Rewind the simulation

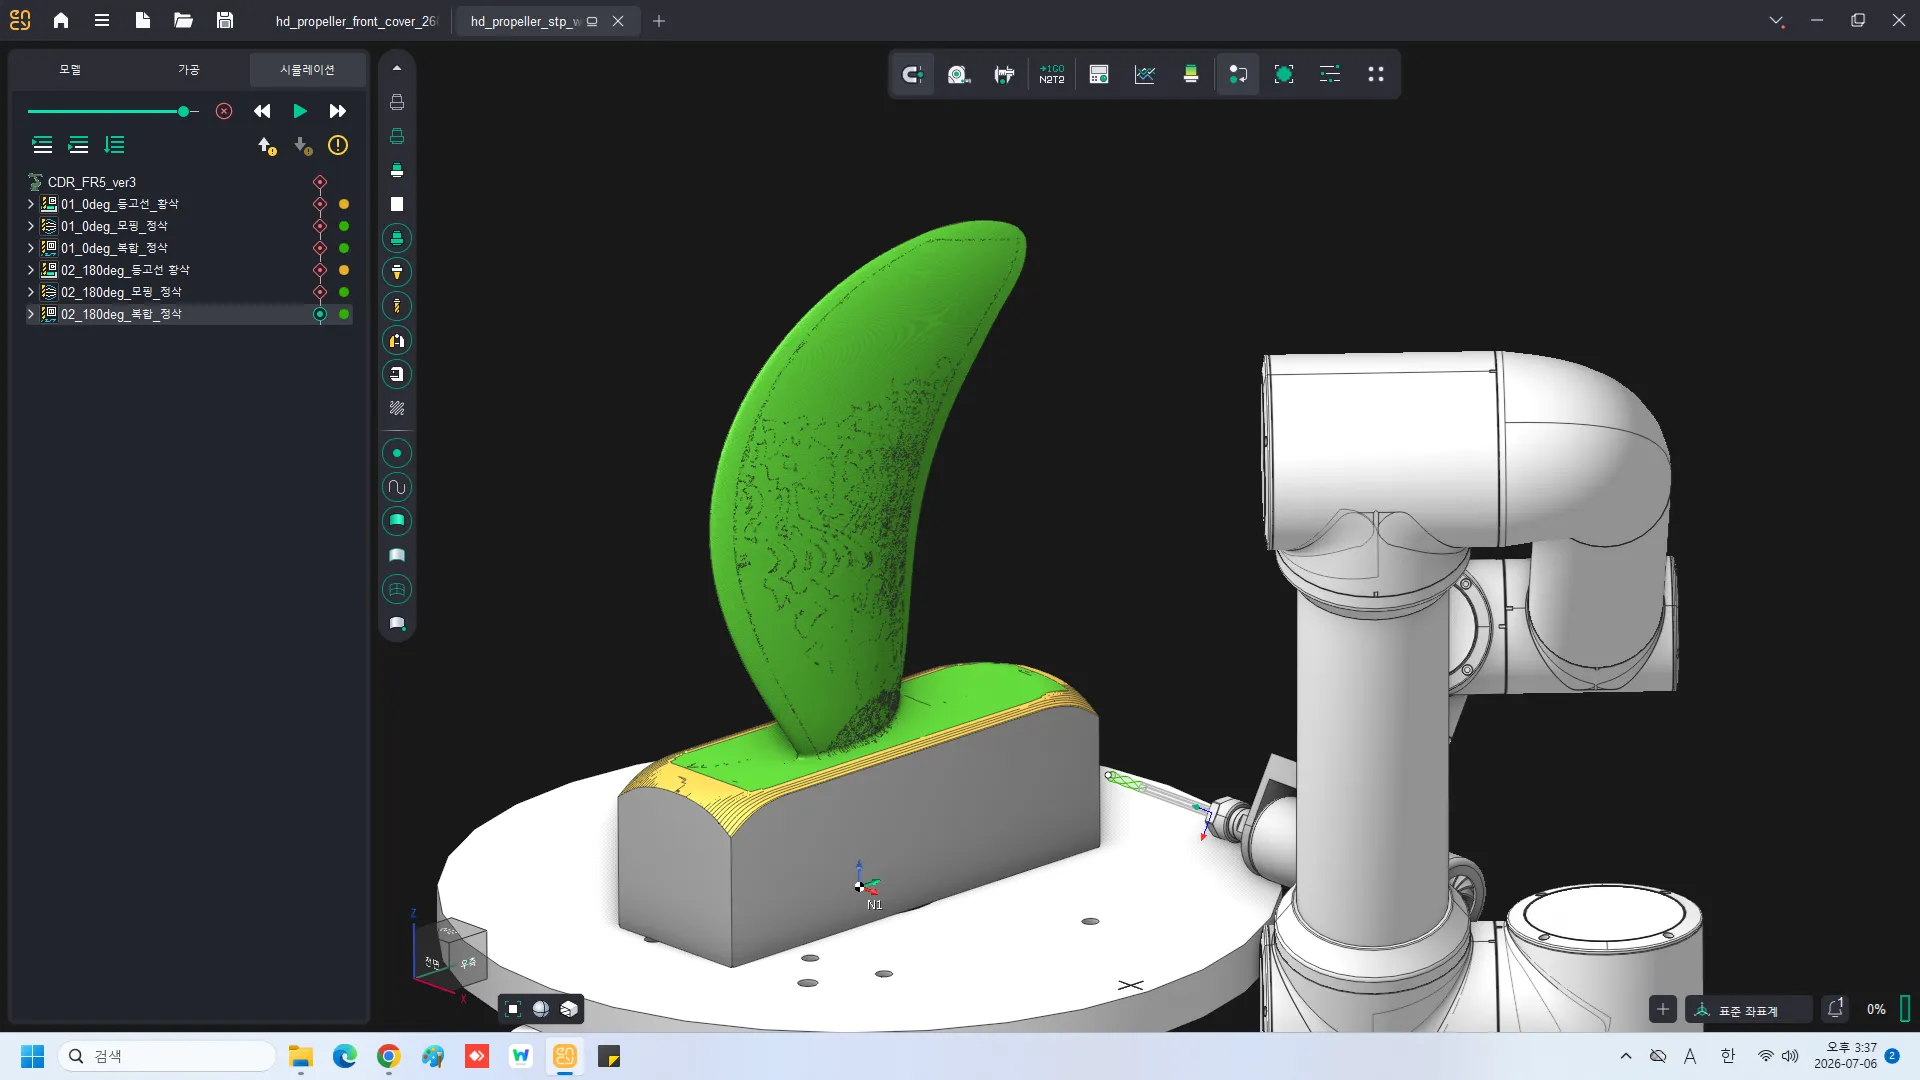(x=262, y=111)
